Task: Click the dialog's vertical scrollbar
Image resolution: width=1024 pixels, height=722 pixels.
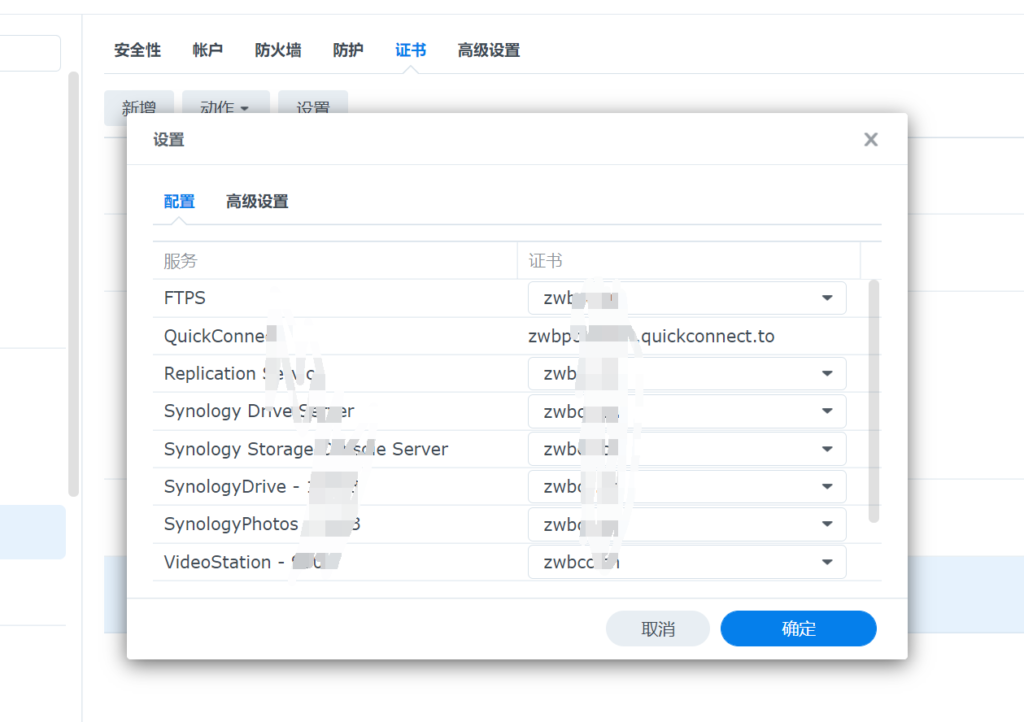Action: pos(874,400)
